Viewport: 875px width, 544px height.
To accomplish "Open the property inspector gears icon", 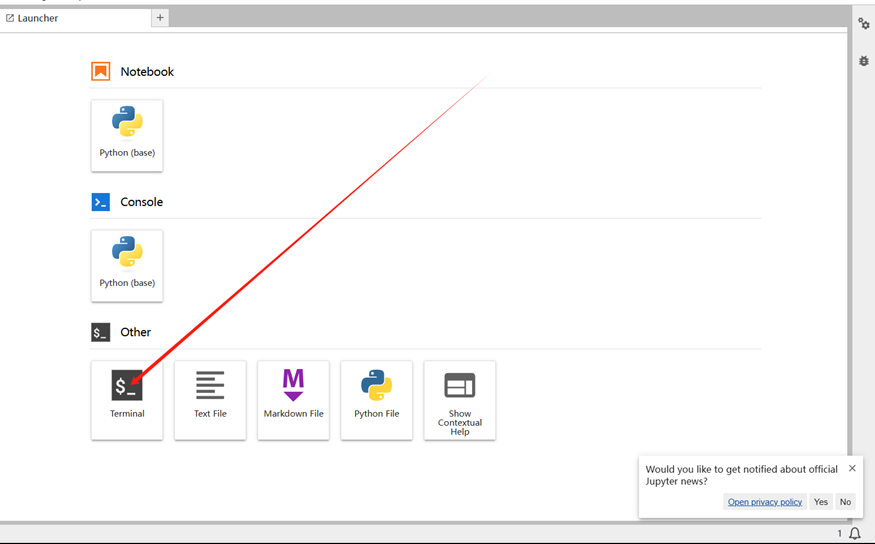I will [x=864, y=23].
